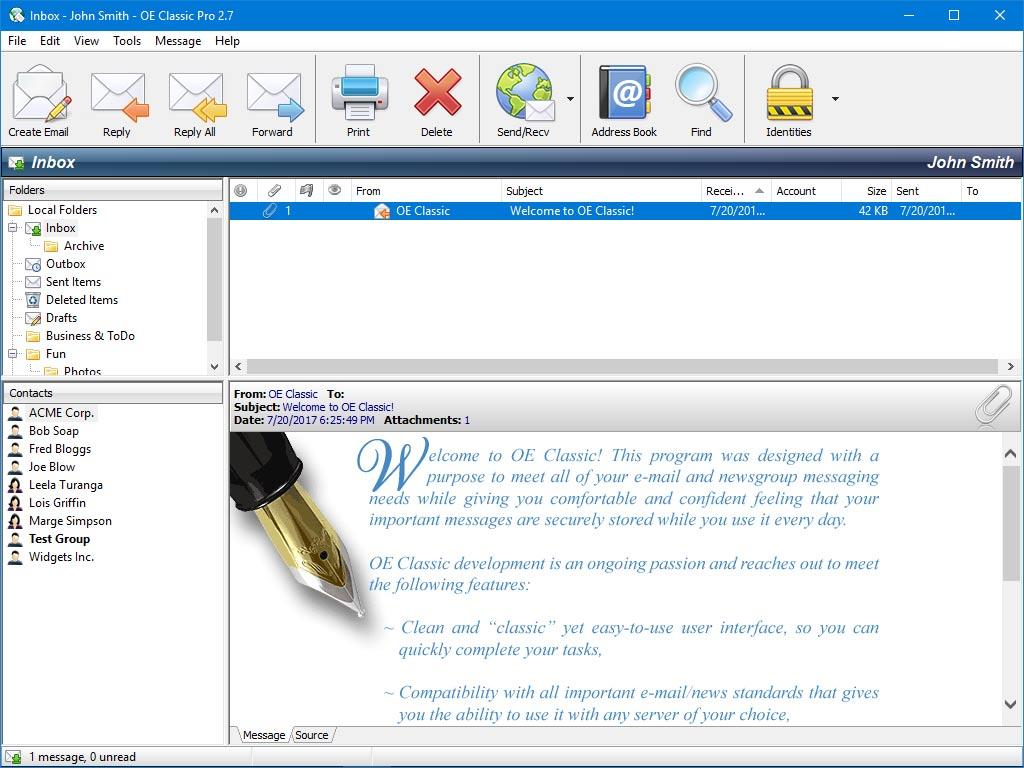Sort messages by Sent column
Image resolution: width=1024 pixels, height=768 pixels.
pos(926,191)
